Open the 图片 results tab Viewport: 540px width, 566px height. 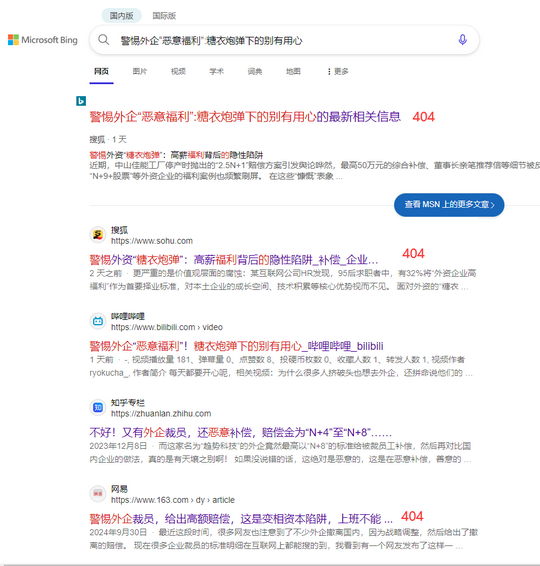tap(140, 71)
